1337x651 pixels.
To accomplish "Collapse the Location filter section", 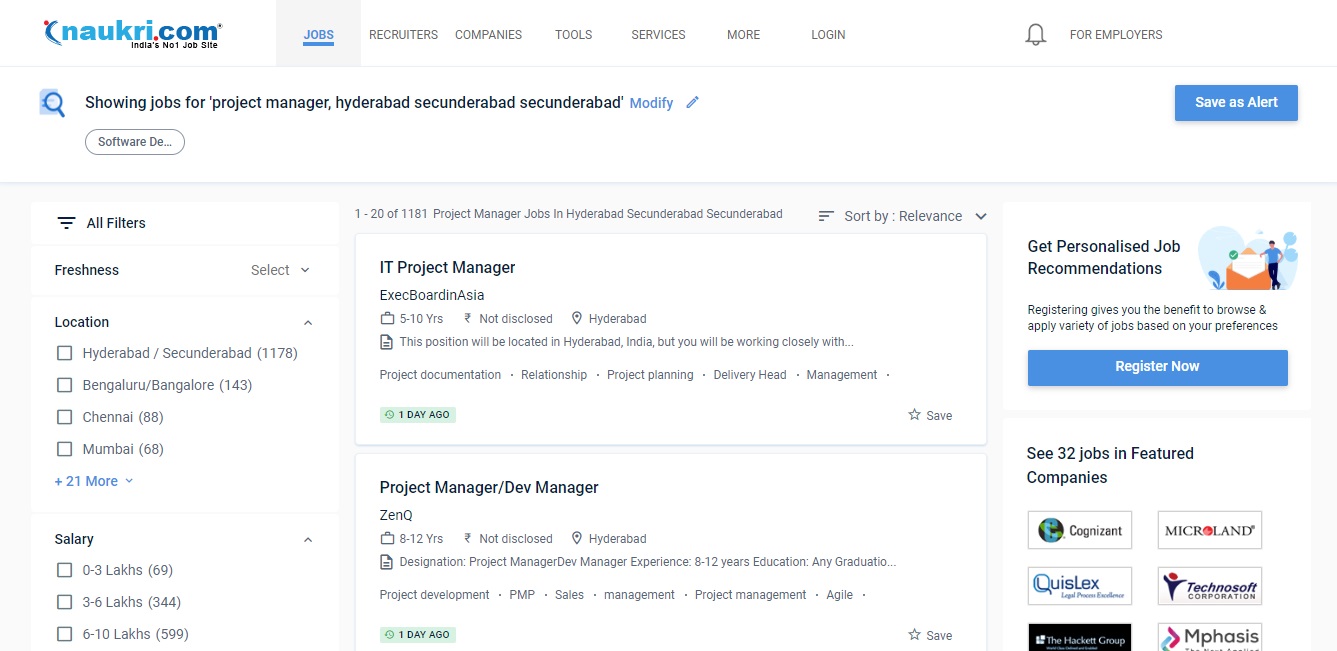I will tap(308, 323).
